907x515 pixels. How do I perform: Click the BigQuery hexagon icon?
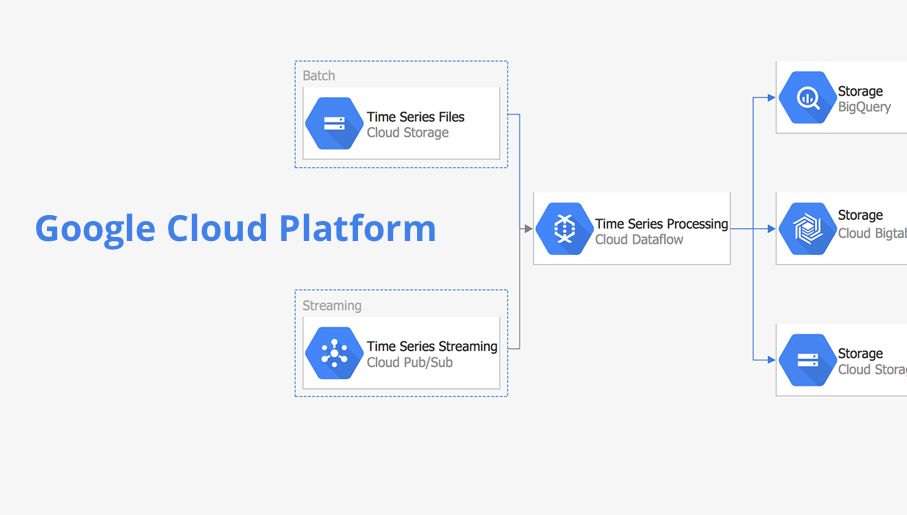coord(808,97)
